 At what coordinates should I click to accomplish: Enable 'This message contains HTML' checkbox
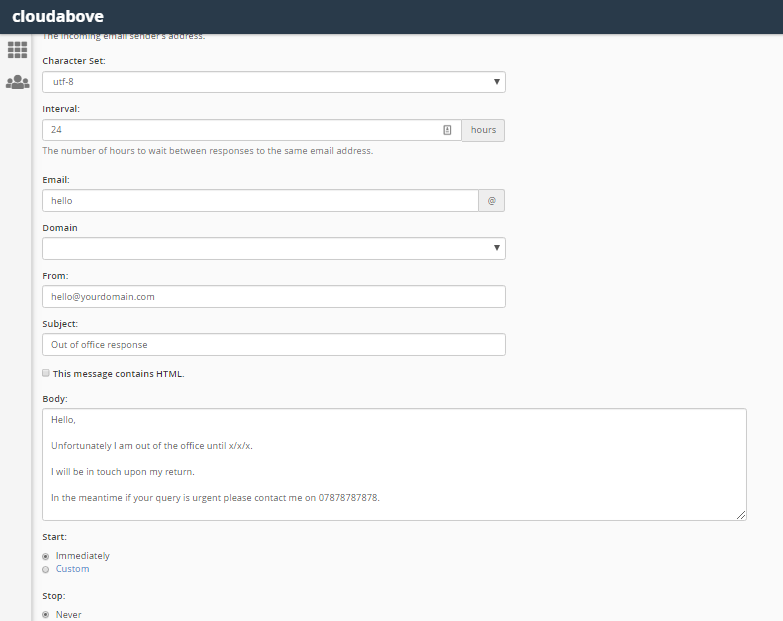46,373
